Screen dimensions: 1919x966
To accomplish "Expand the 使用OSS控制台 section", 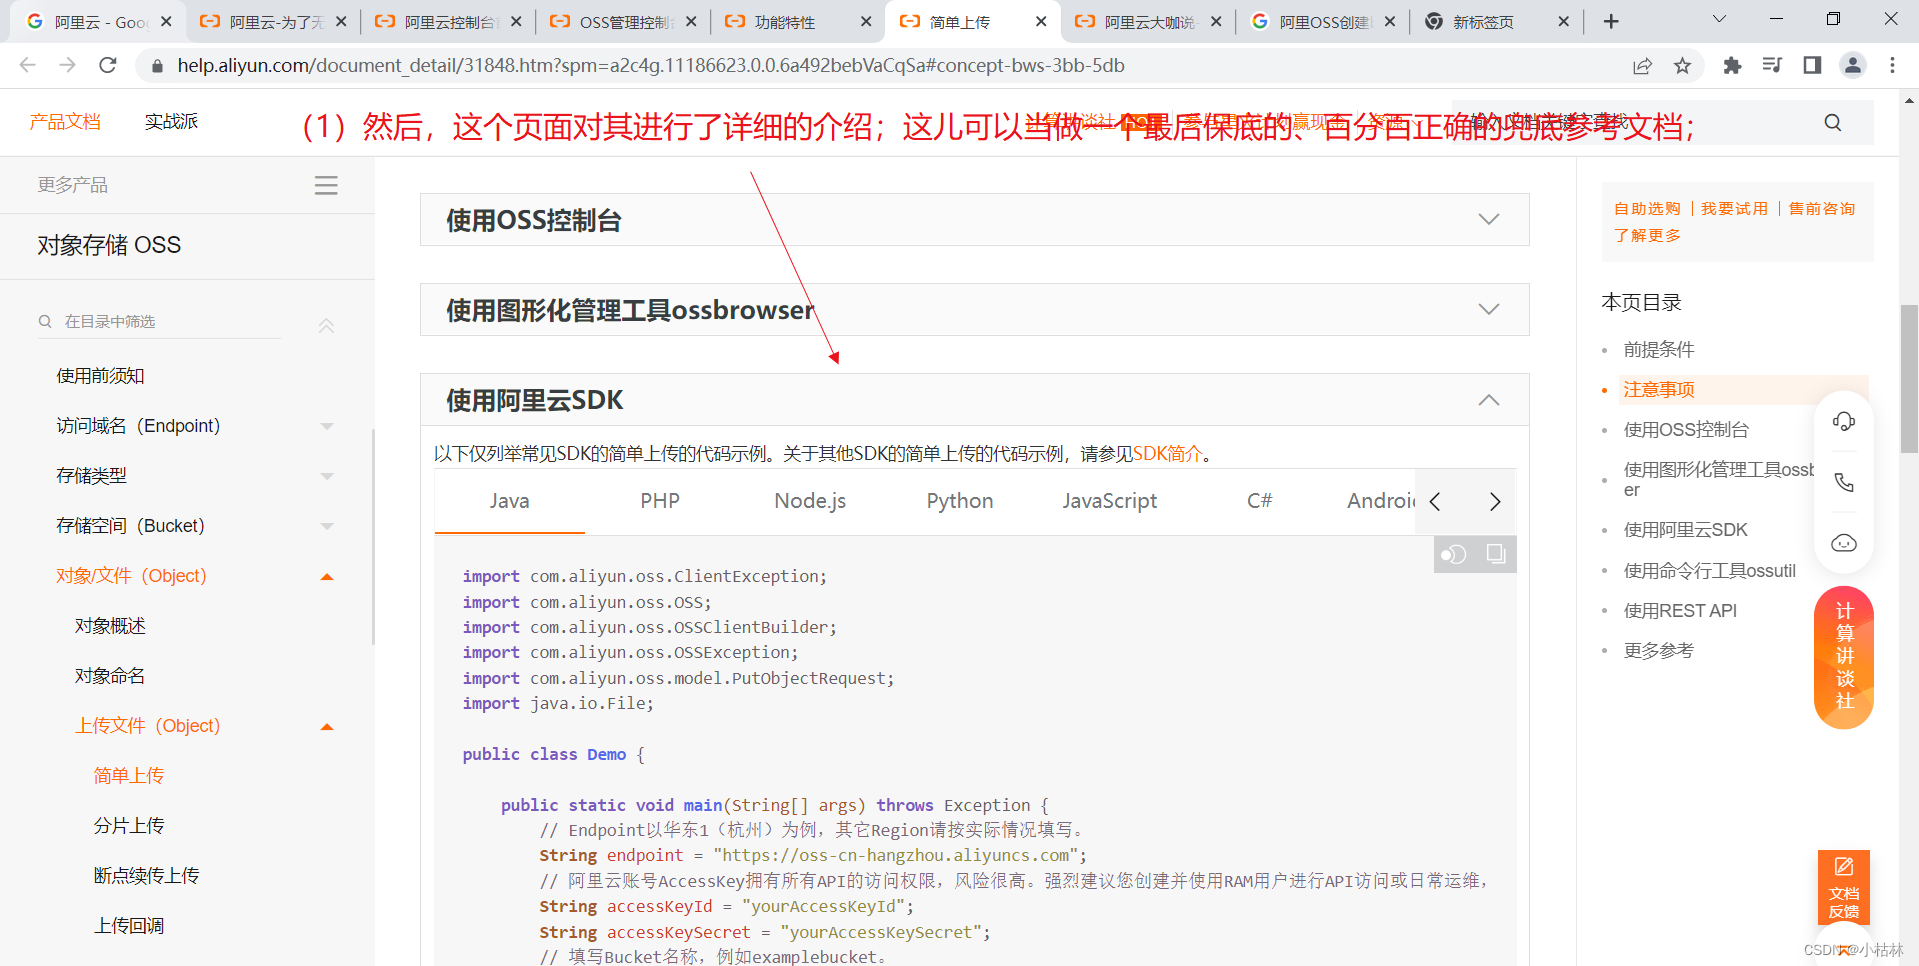I will [974, 219].
